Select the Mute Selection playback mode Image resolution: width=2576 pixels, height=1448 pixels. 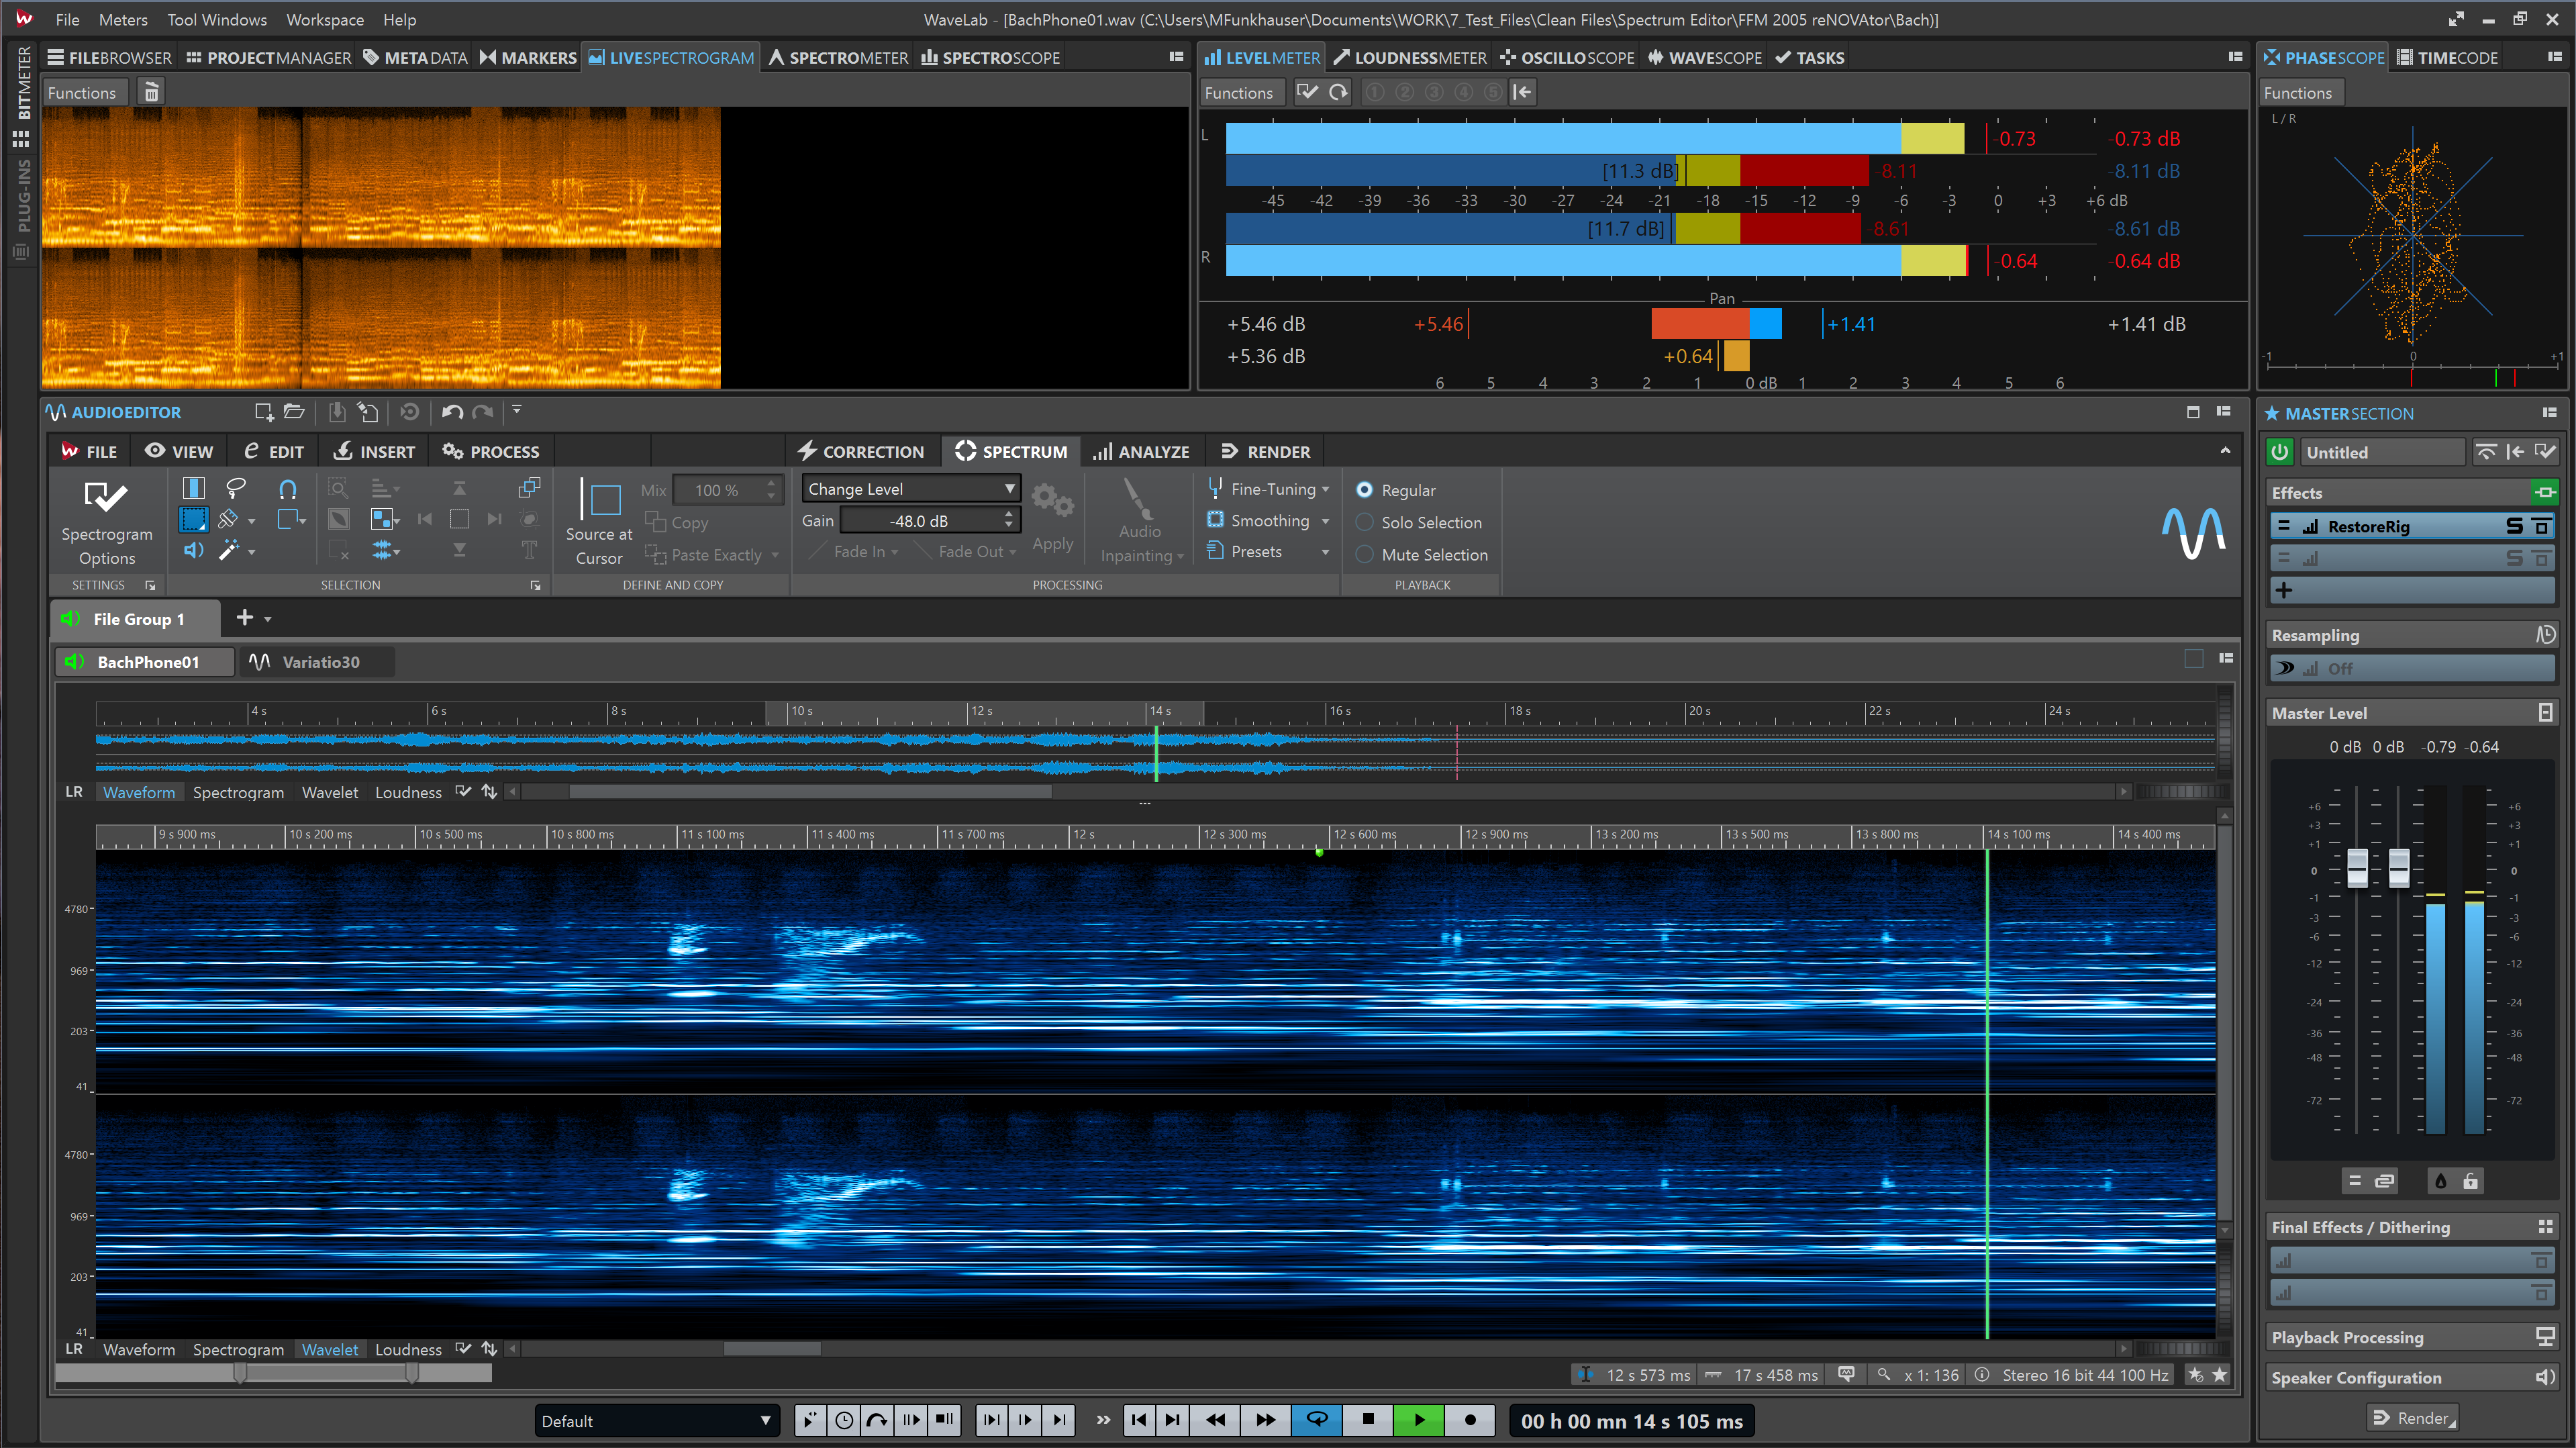(1421, 554)
